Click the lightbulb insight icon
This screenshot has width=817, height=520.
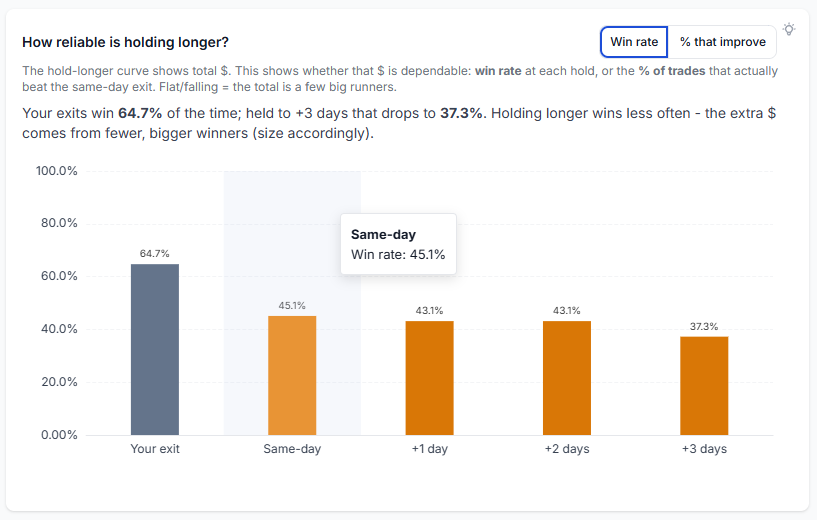[789, 29]
